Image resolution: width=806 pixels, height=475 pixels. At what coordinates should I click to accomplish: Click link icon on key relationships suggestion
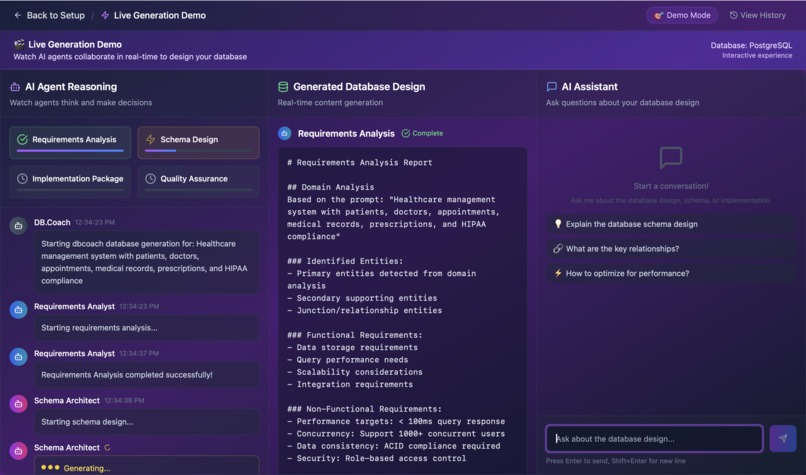point(558,249)
